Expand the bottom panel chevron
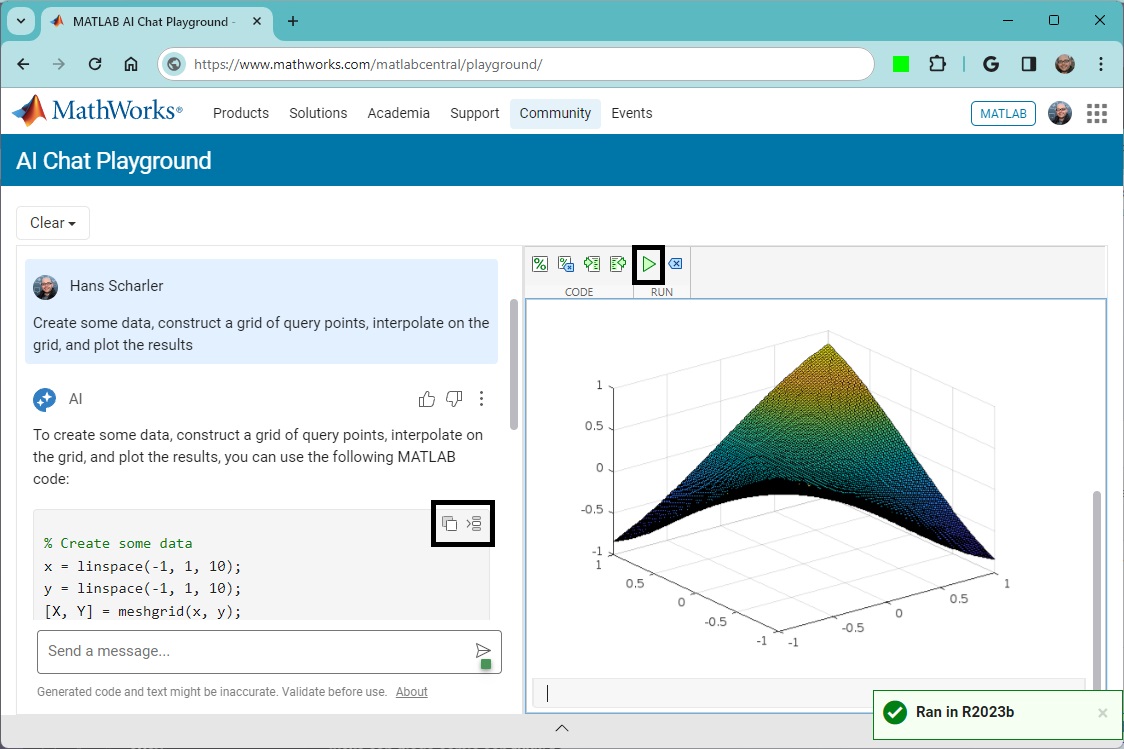The width and height of the screenshot is (1124, 749). (562, 728)
